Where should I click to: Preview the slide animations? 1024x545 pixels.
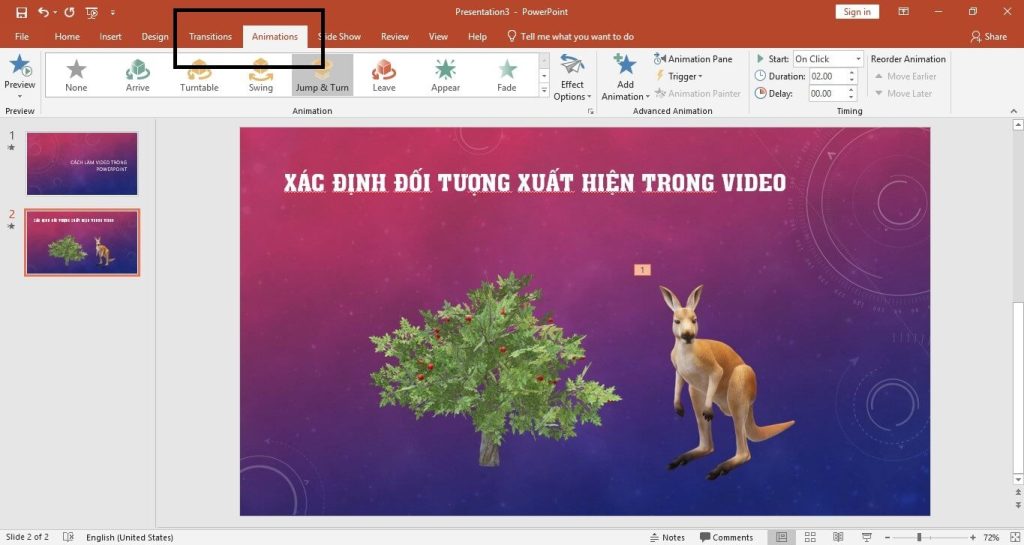tap(20, 76)
